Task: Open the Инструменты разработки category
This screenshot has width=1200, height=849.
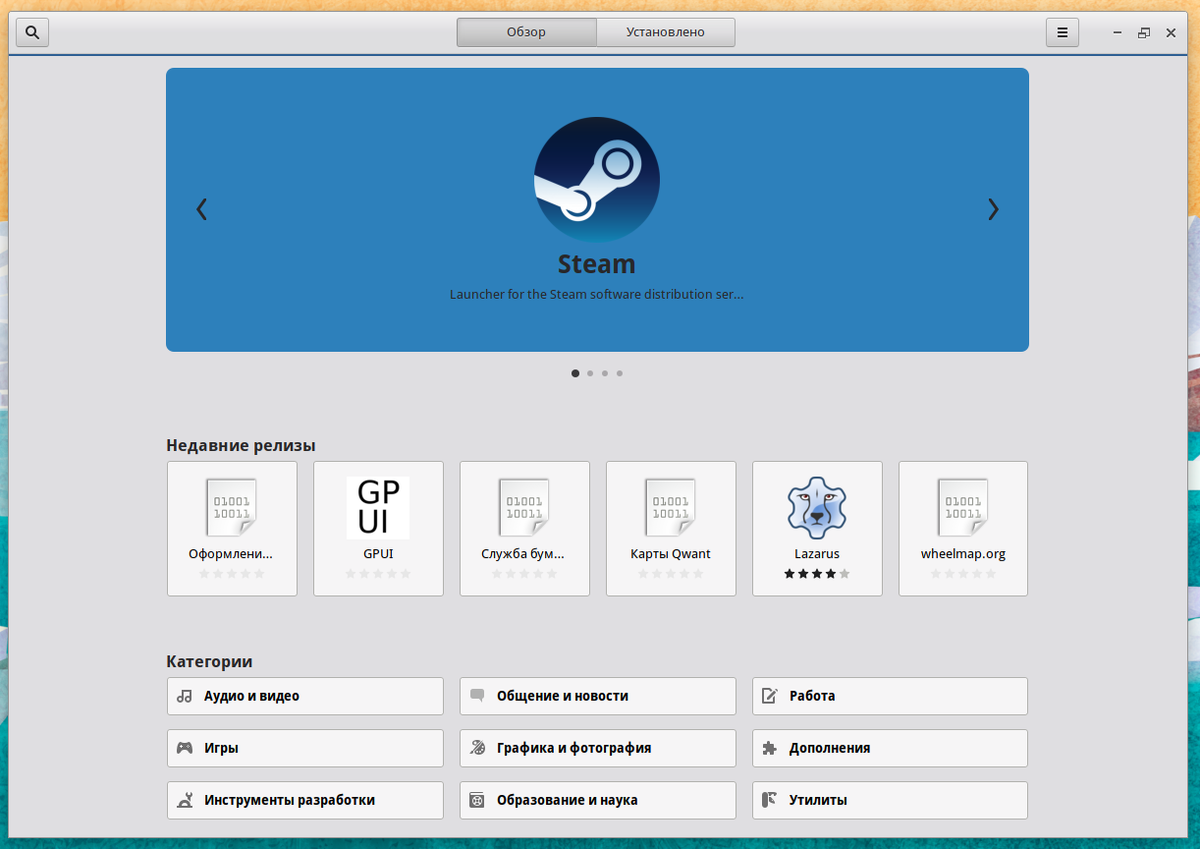Action: point(305,800)
